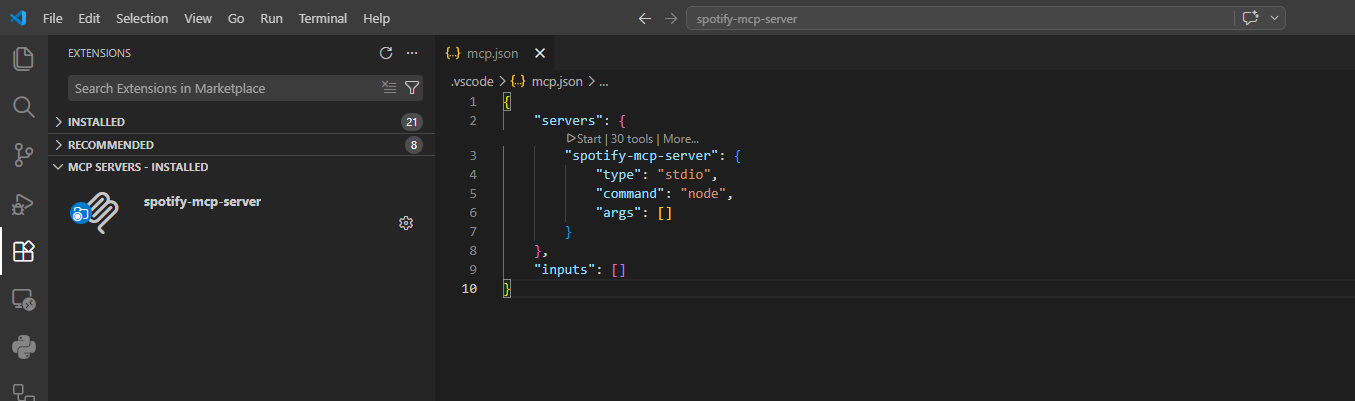Clear extensions search results

[389, 88]
